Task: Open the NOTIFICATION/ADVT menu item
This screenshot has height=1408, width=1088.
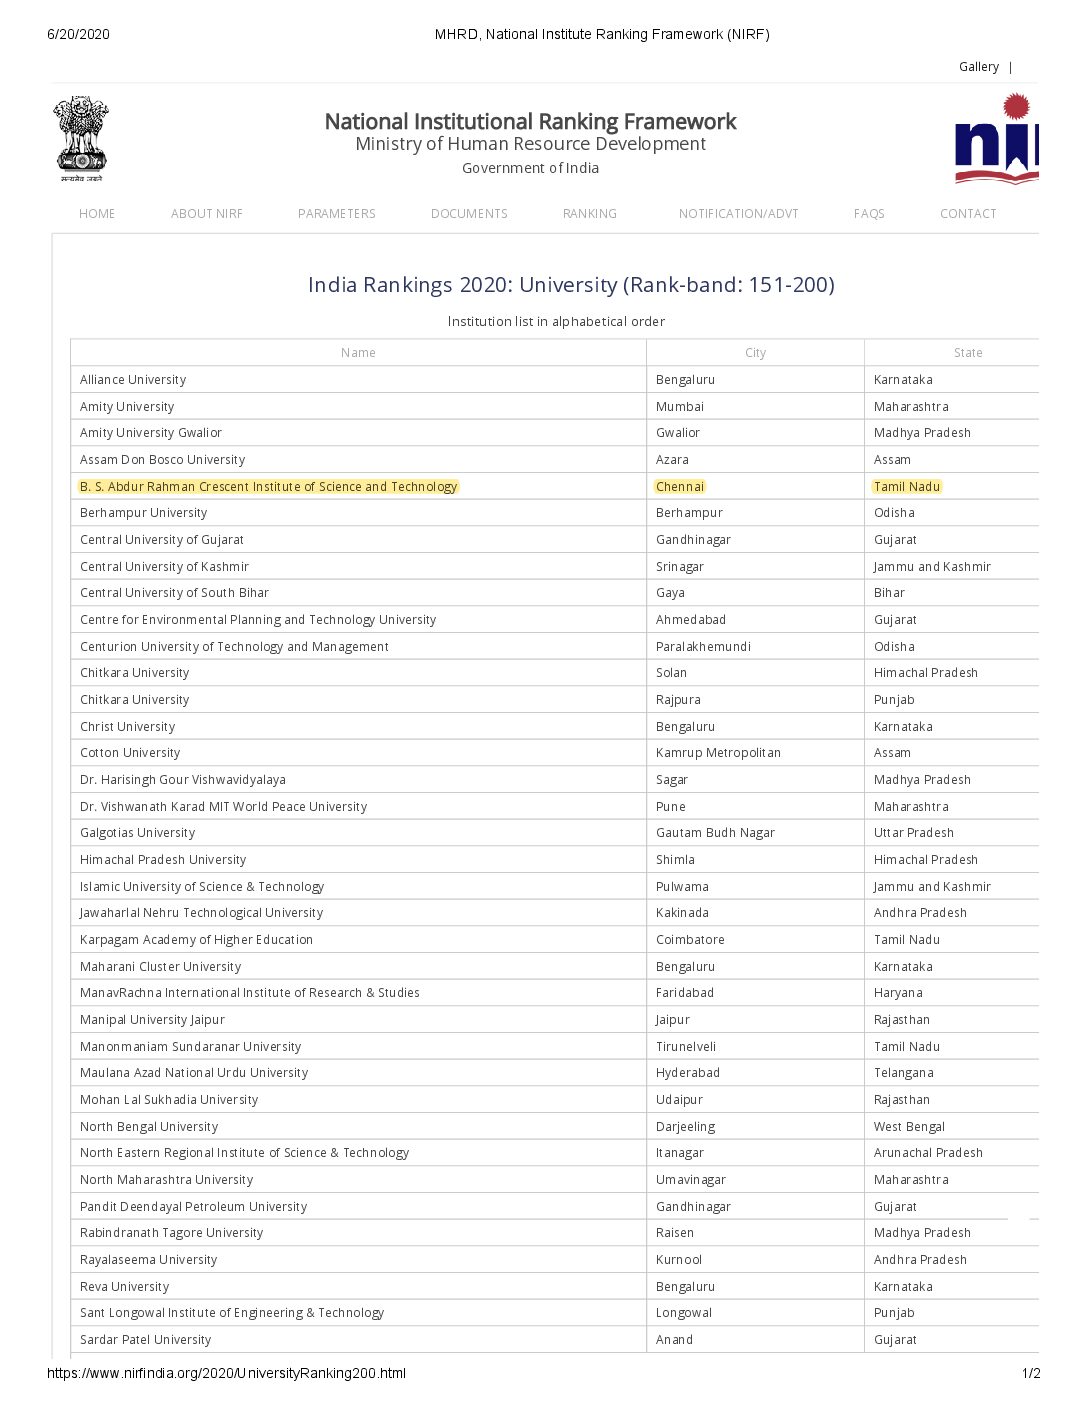Action: pyautogui.click(x=738, y=214)
